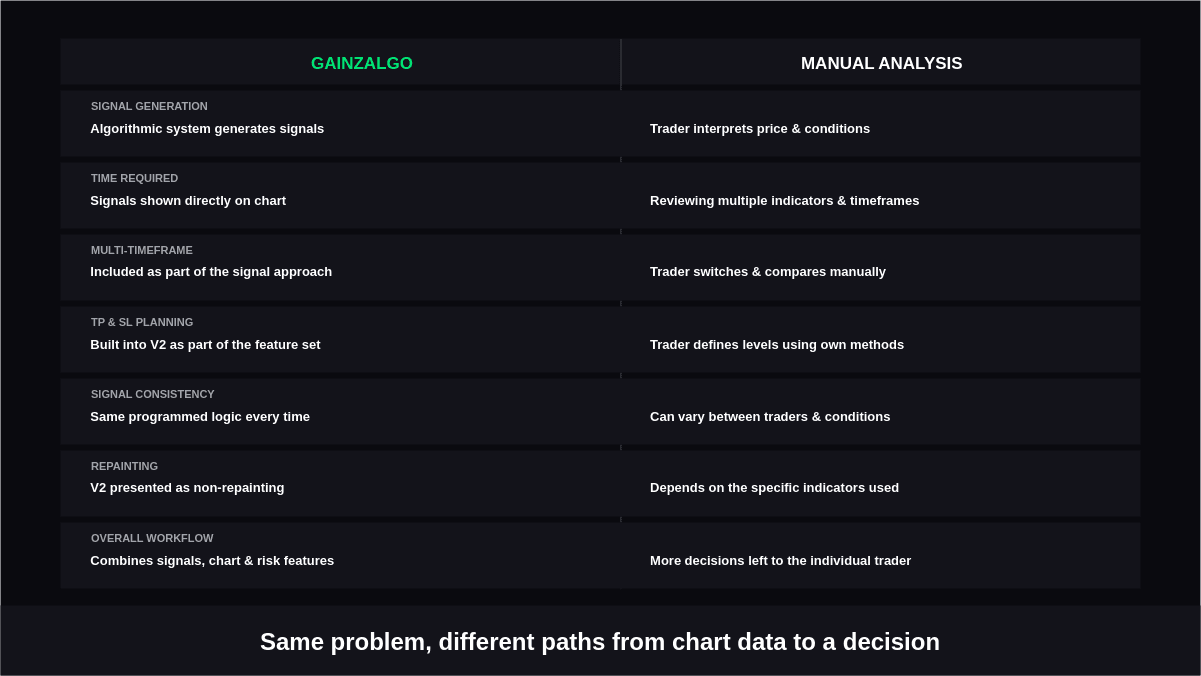The image size is (1201, 676).
Task: Click 'V2 presented as non-repainting' text
Action: coord(187,488)
